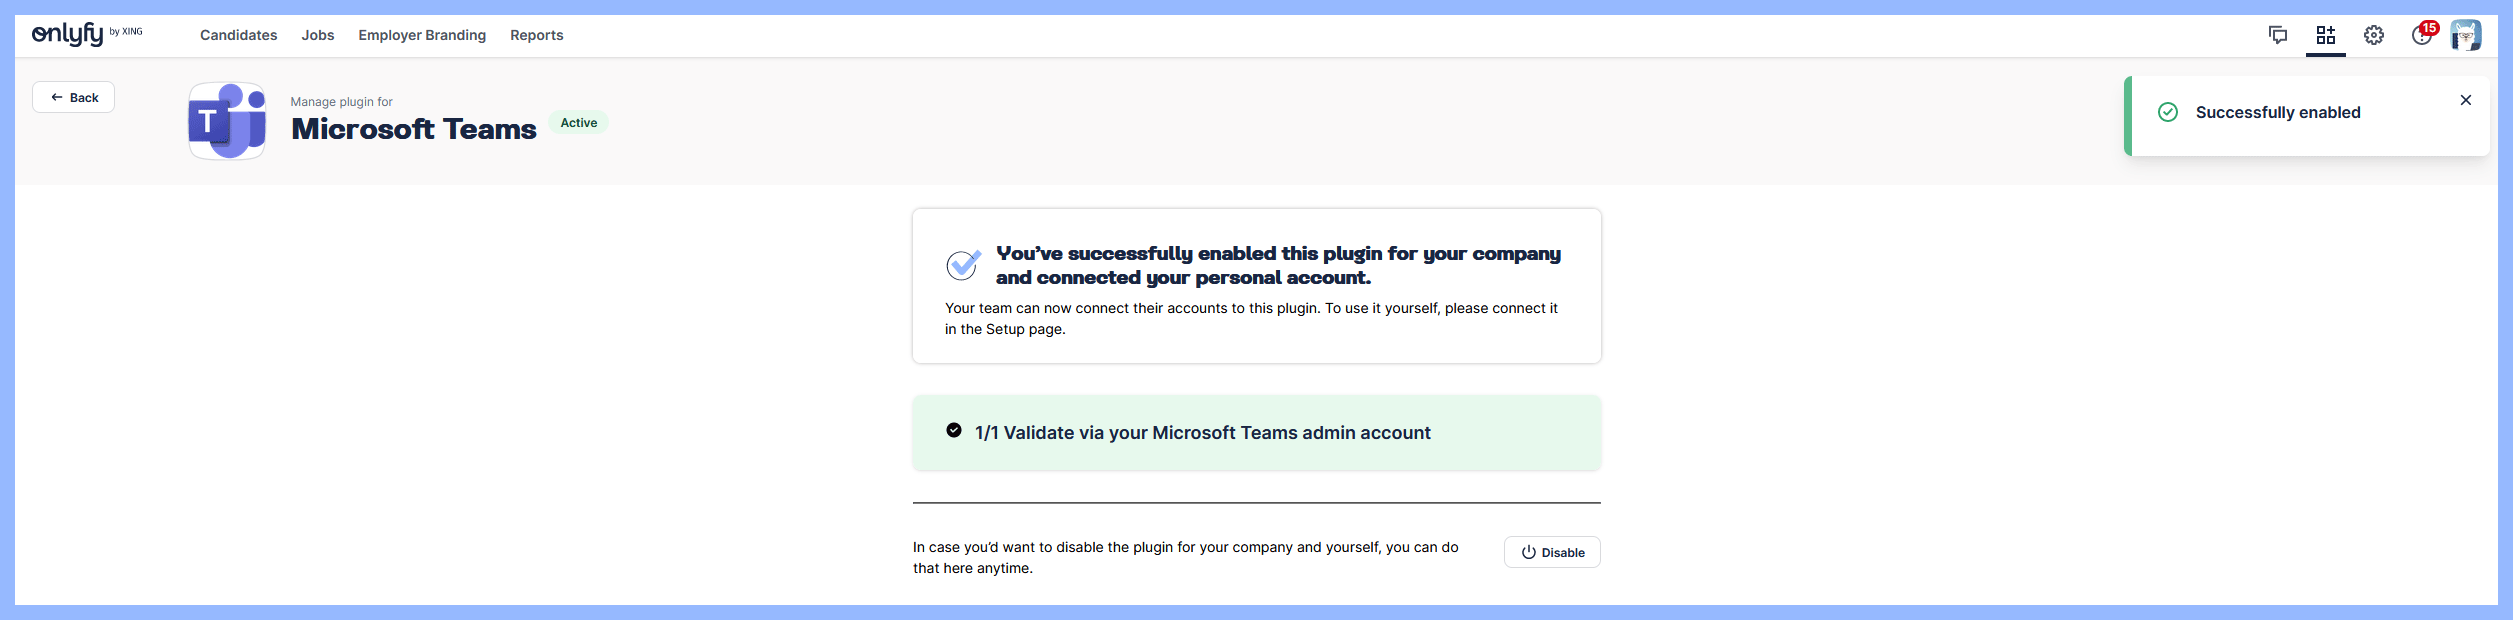The height and width of the screenshot is (620, 2513).
Task: Click the Active status badge
Action: 579,121
